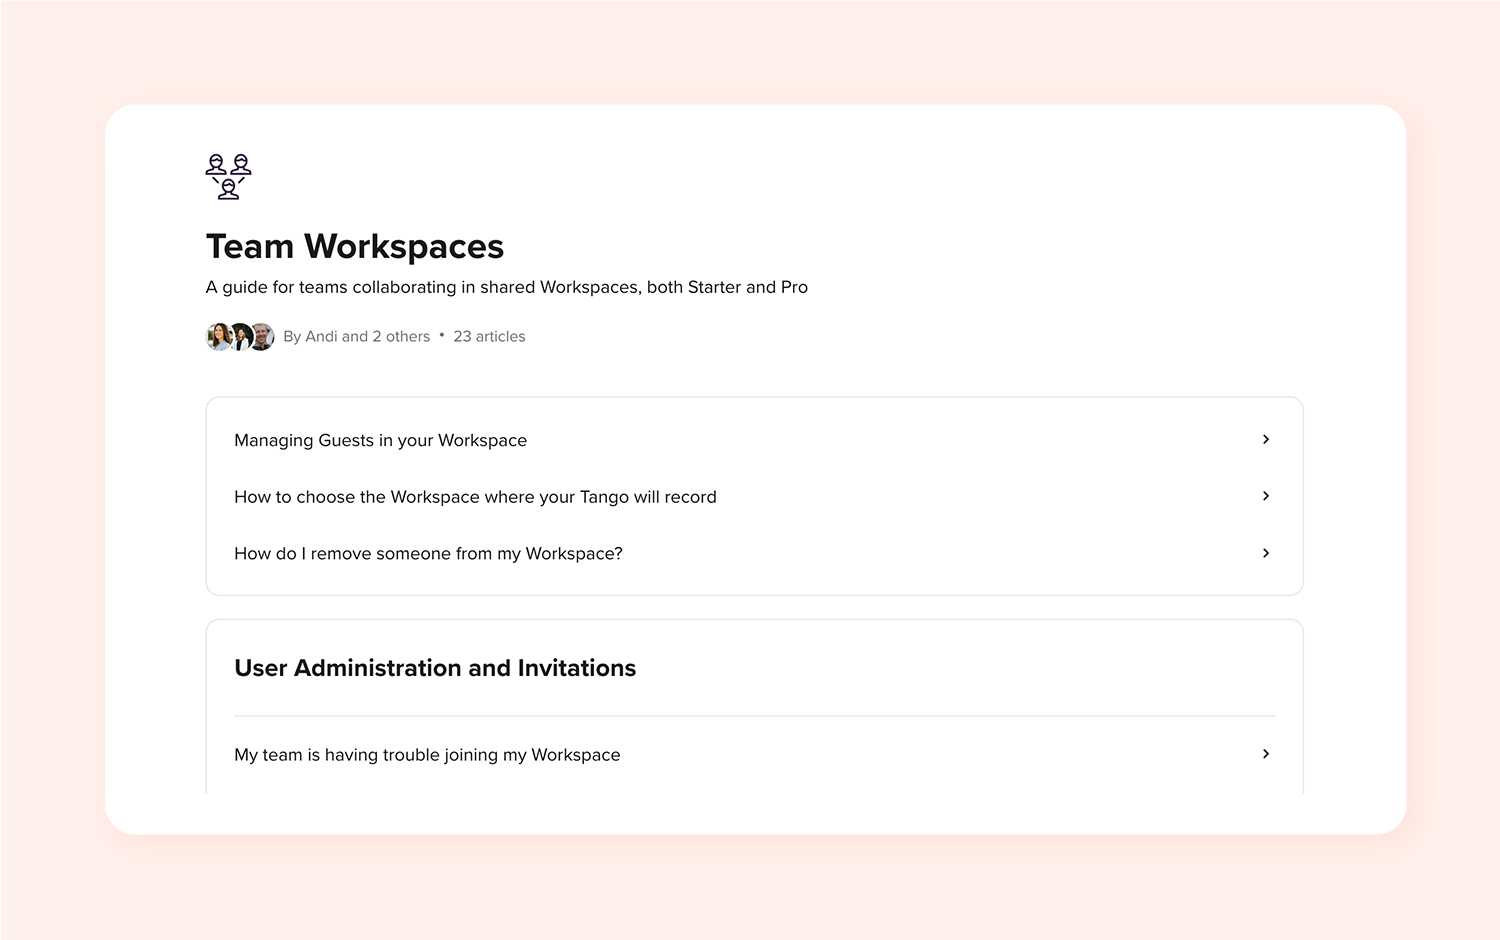Click the chevron beside Managing Guests article
The height and width of the screenshot is (940, 1500).
pyautogui.click(x=1264, y=440)
